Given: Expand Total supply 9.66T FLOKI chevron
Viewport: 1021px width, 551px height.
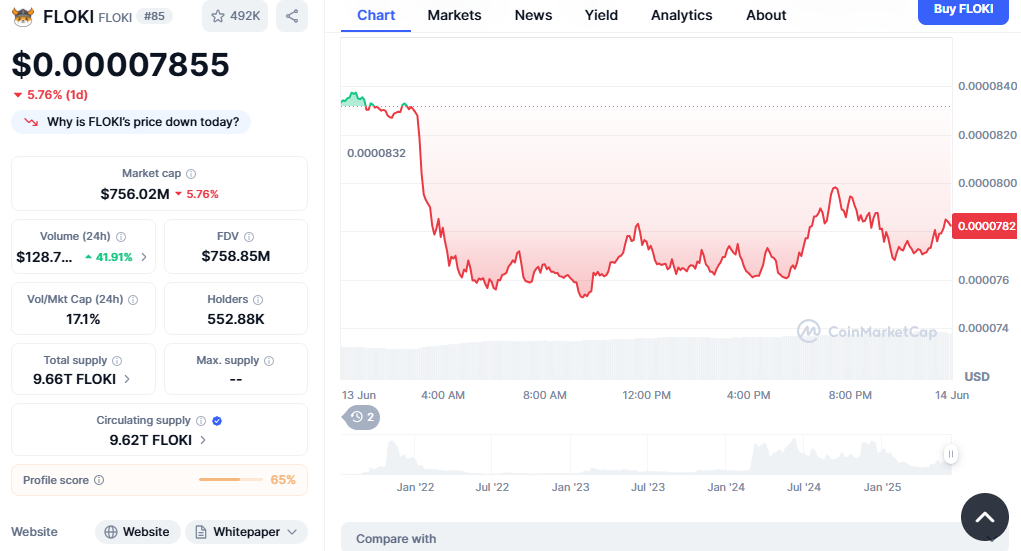Looking at the screenshot, I should 127,379.
